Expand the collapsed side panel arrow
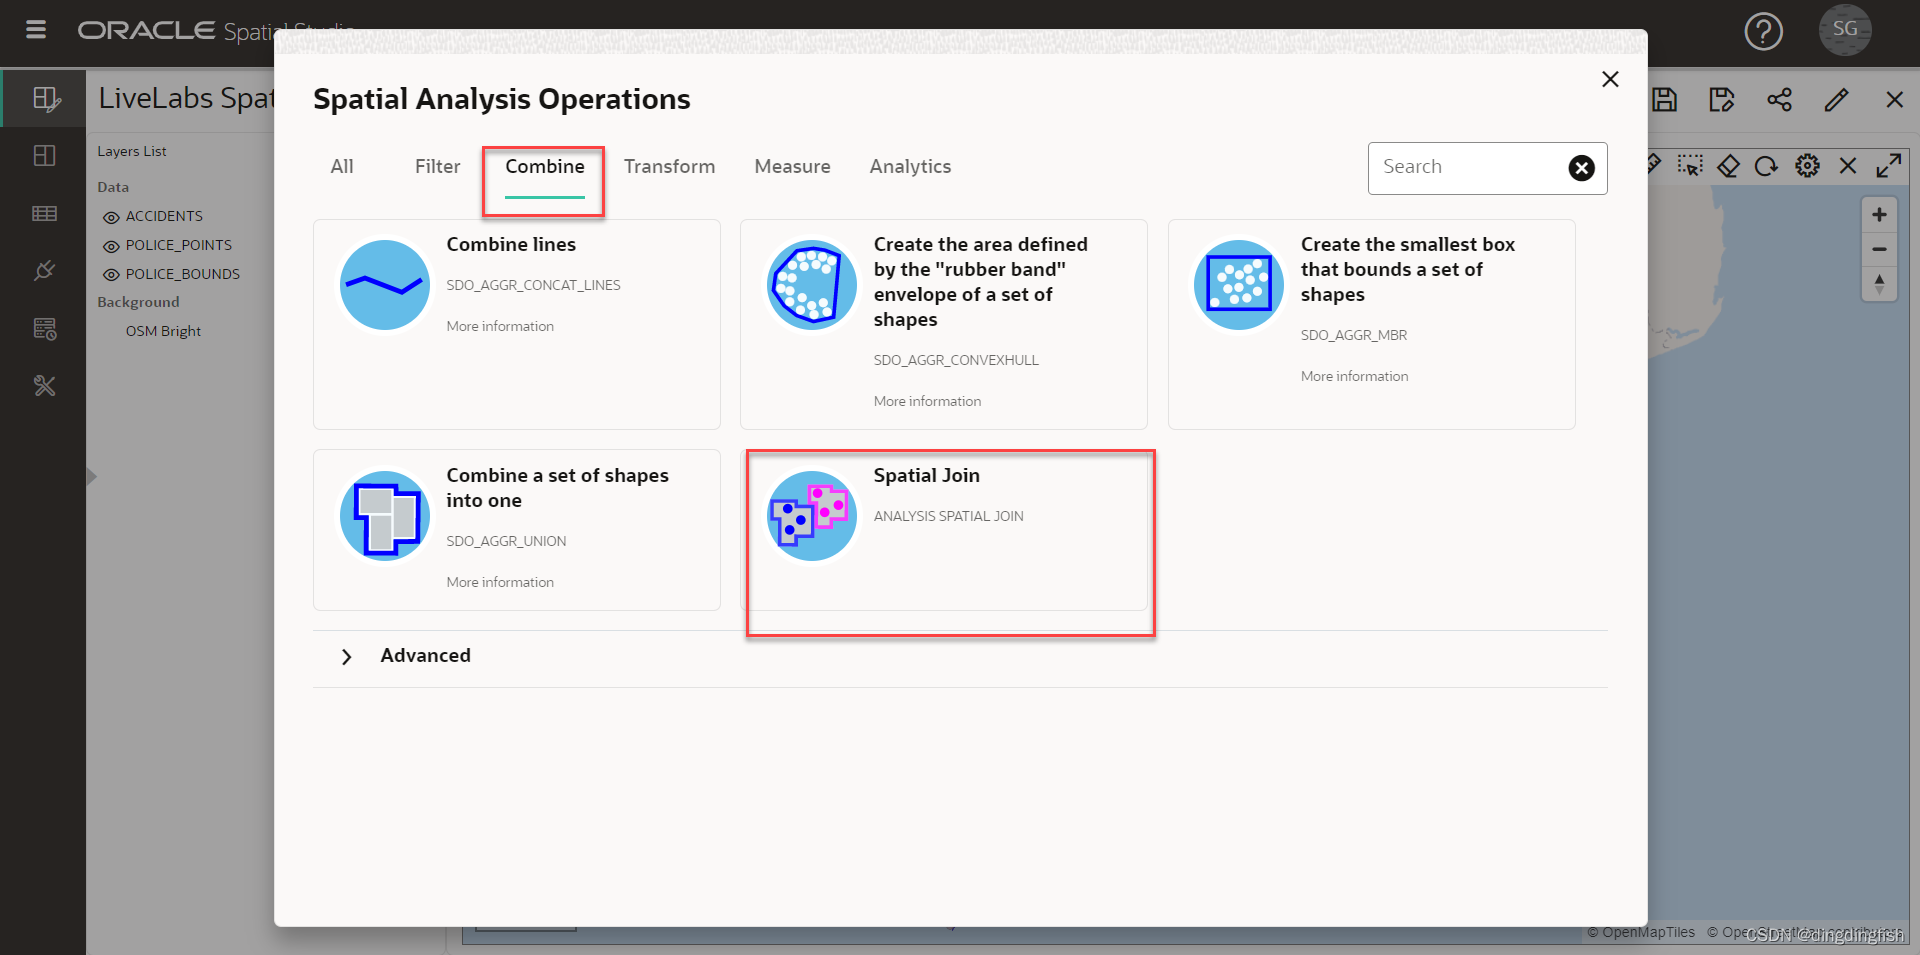 coord(91,476)
